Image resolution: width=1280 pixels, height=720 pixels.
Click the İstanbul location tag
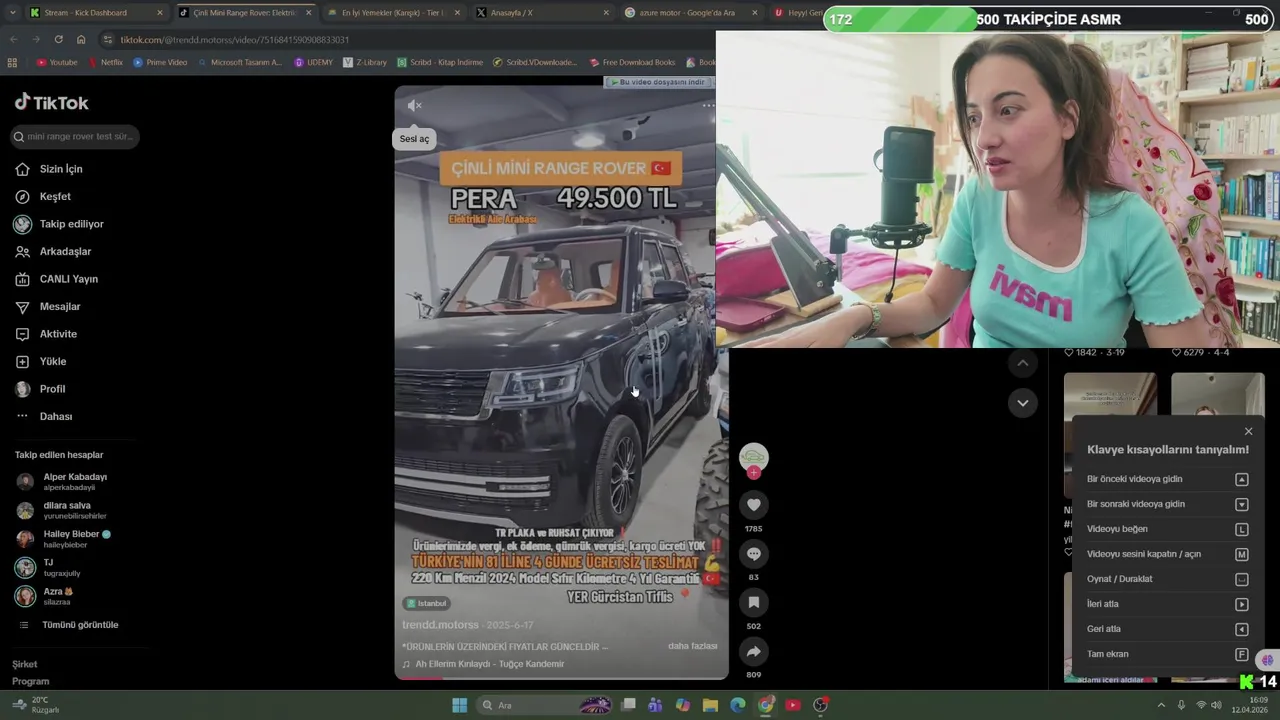coord(426,603)
